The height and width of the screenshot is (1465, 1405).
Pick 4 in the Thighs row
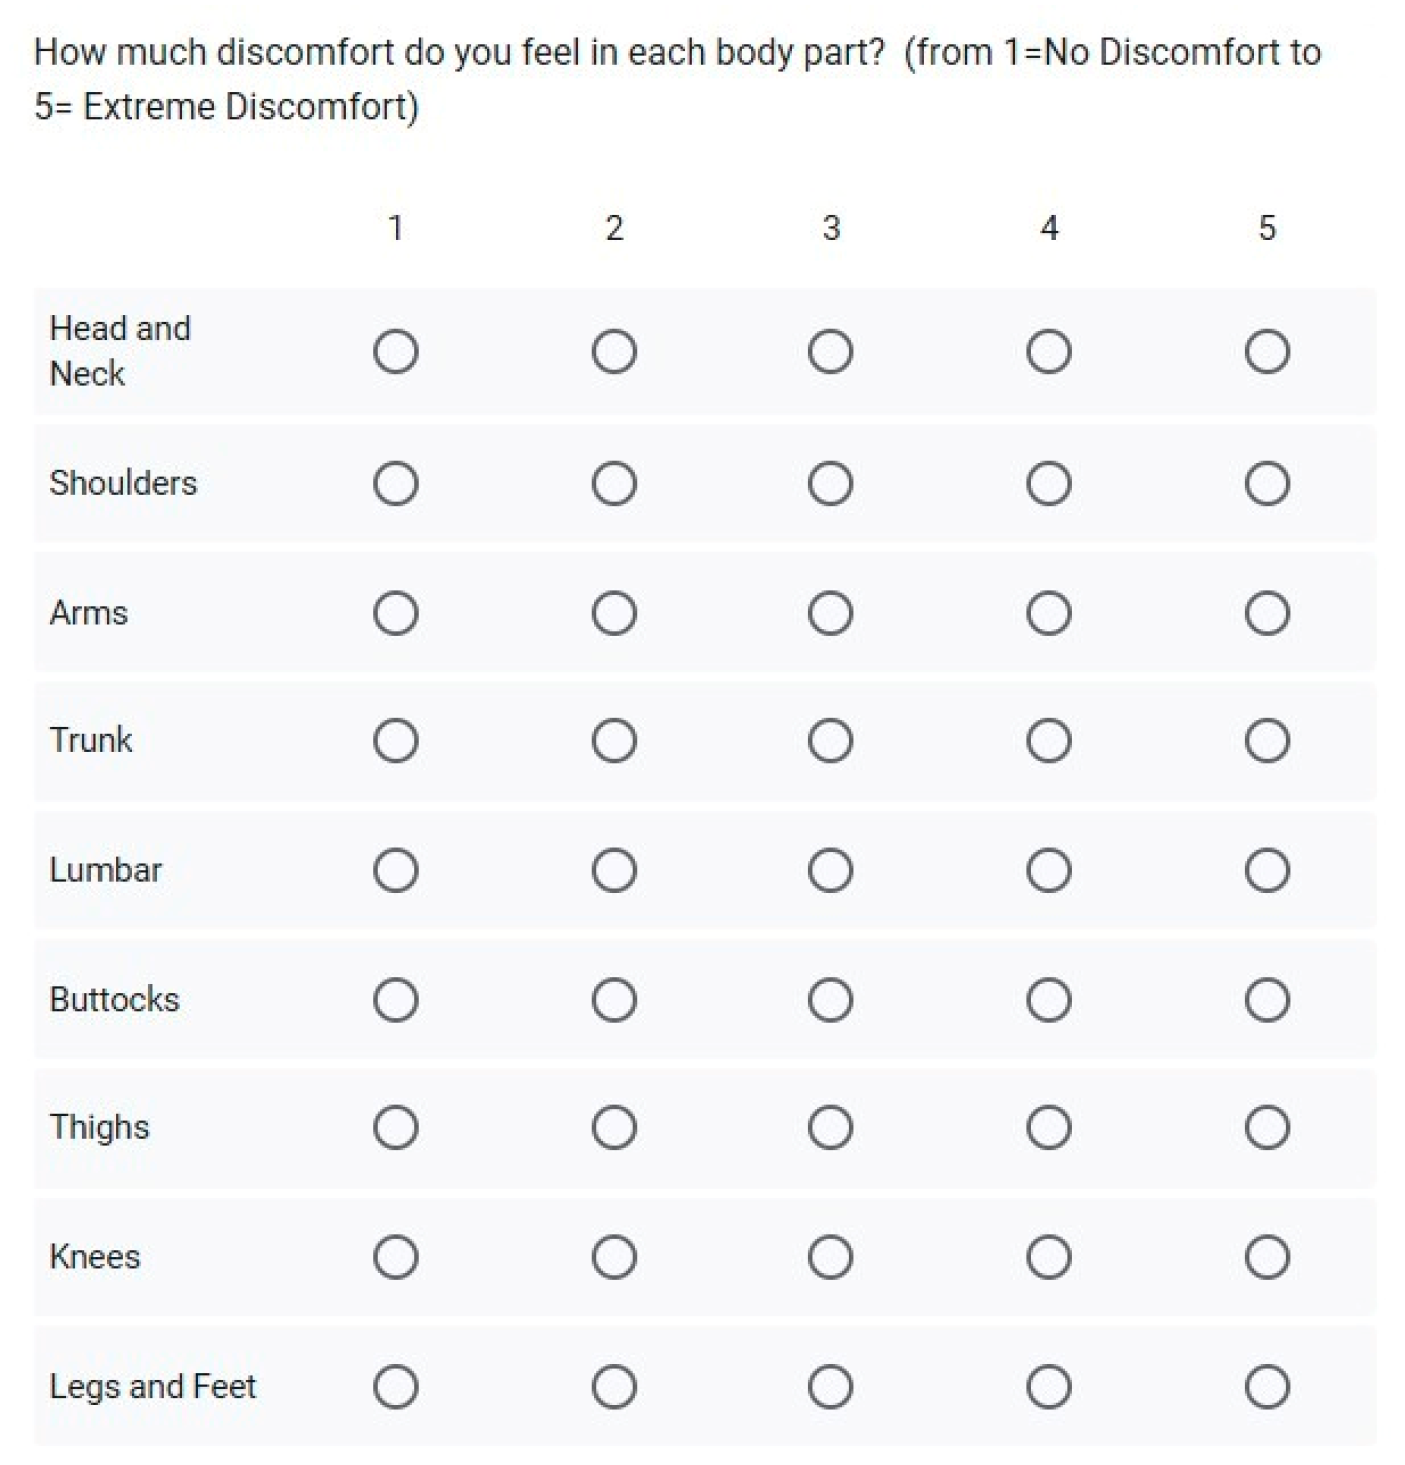coord(1048,1128)
